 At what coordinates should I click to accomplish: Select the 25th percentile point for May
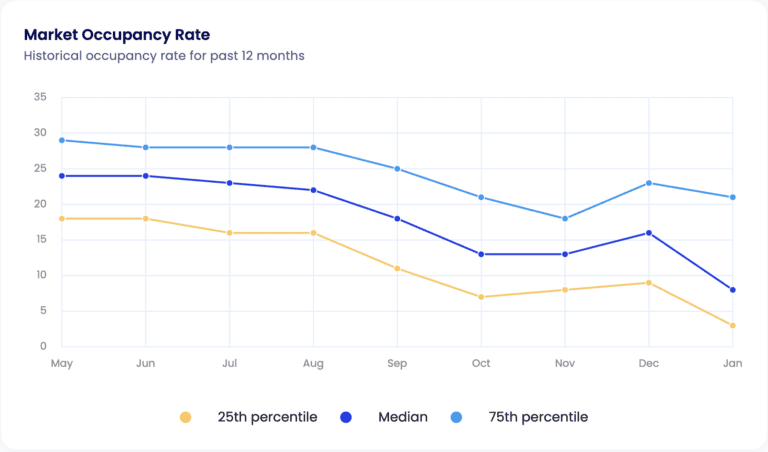click(61, 218)
